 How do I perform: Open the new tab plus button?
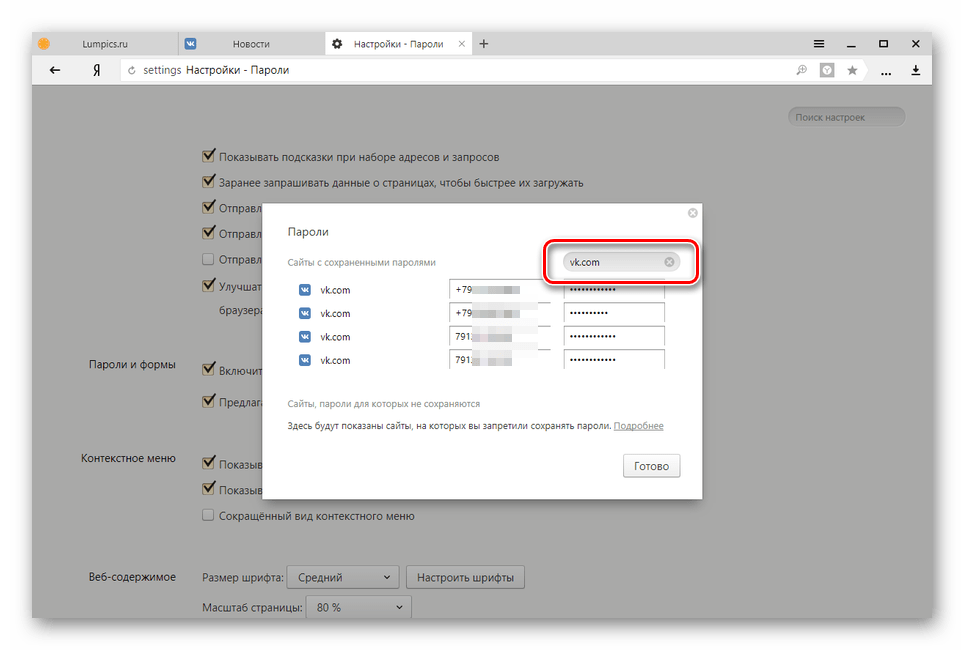pos(484,44)
